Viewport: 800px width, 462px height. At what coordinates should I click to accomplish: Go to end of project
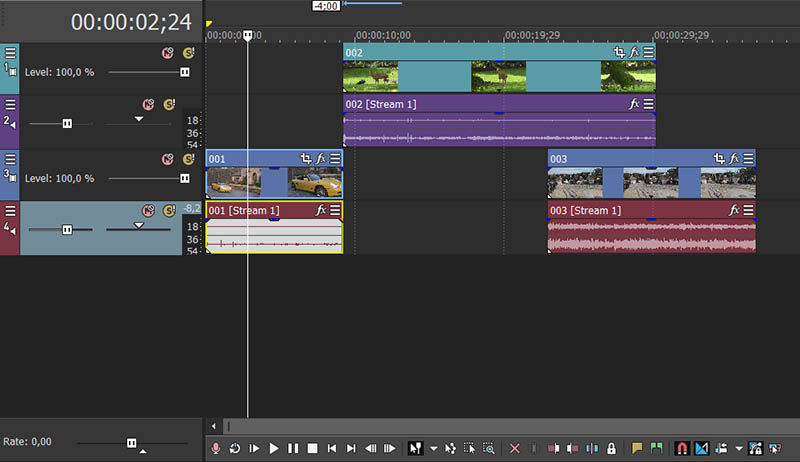tap(351, 448)
